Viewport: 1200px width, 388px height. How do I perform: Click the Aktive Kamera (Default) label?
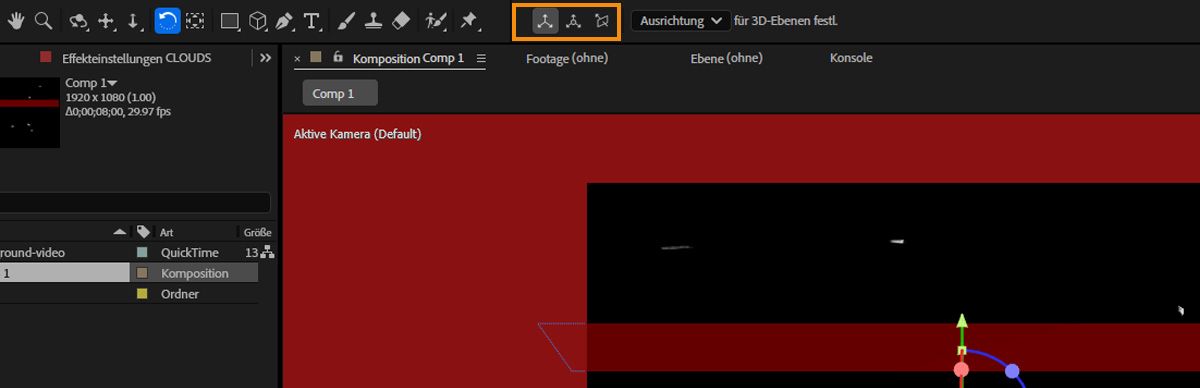(357, 134)
